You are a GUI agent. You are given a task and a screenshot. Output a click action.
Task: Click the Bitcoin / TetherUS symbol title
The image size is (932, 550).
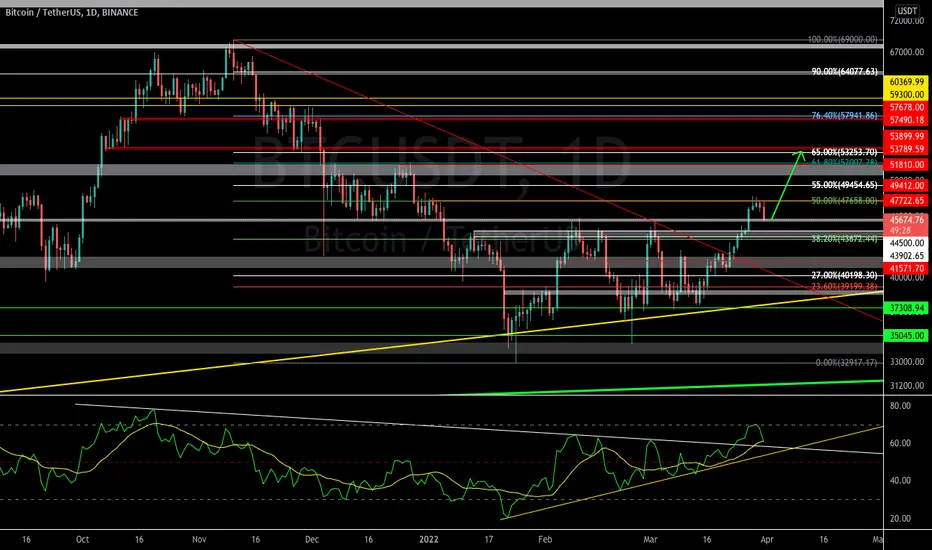pos(72,12)
